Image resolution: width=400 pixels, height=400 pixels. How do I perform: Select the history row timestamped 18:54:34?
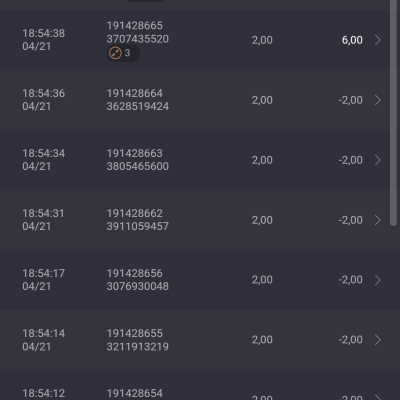click(x=195, y=160)
